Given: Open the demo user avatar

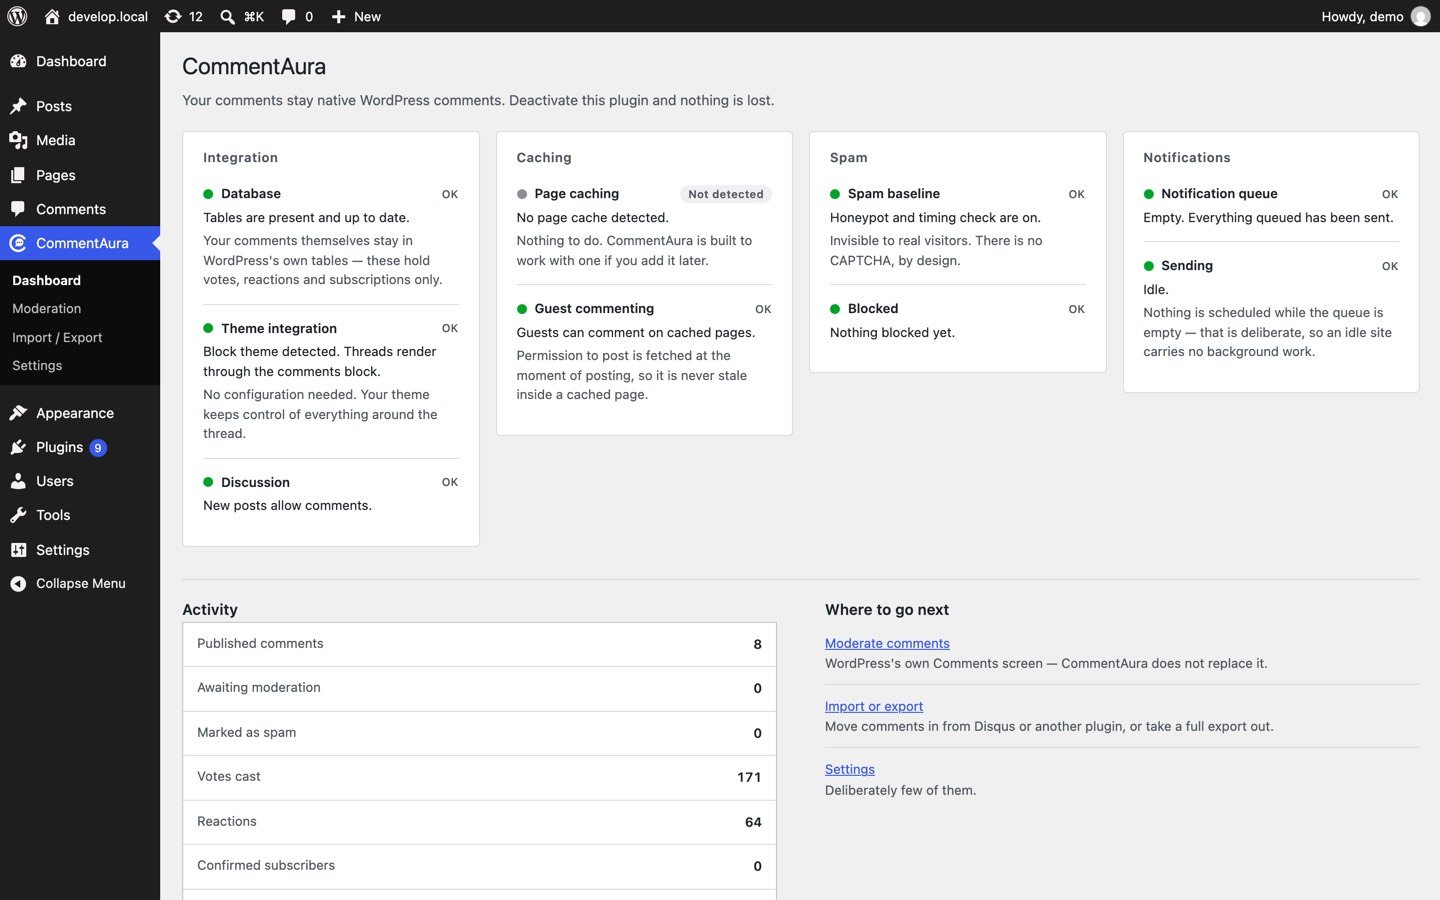Looking at the screenshot, I should point(1420,16).
